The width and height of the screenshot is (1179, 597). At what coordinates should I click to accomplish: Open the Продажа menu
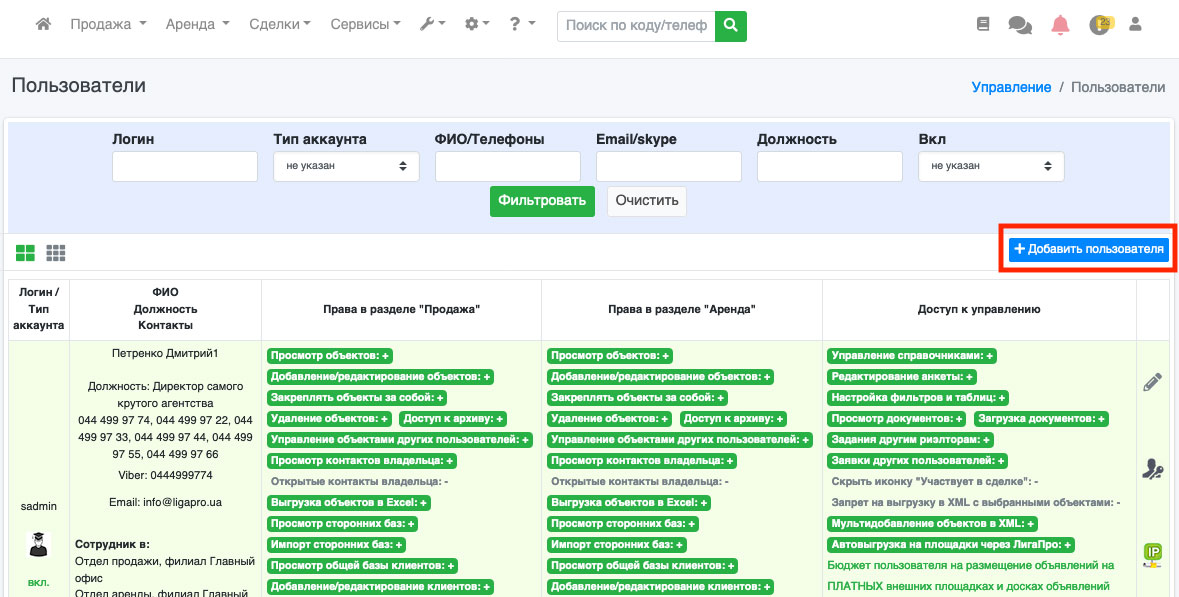click(x=108, y=25)
